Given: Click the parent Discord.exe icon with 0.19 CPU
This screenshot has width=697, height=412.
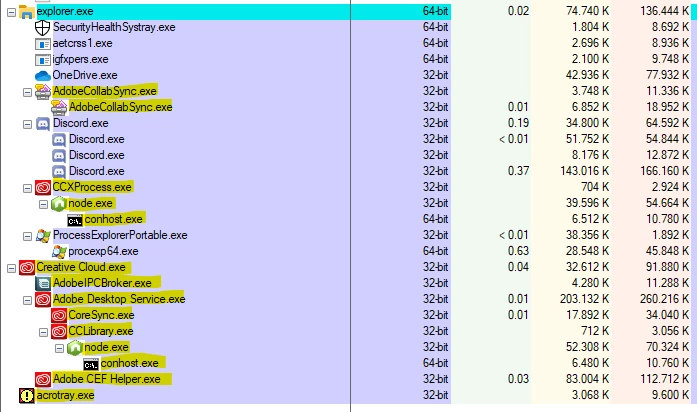Looking at the screenshot, I should click(x=43, y=124).
